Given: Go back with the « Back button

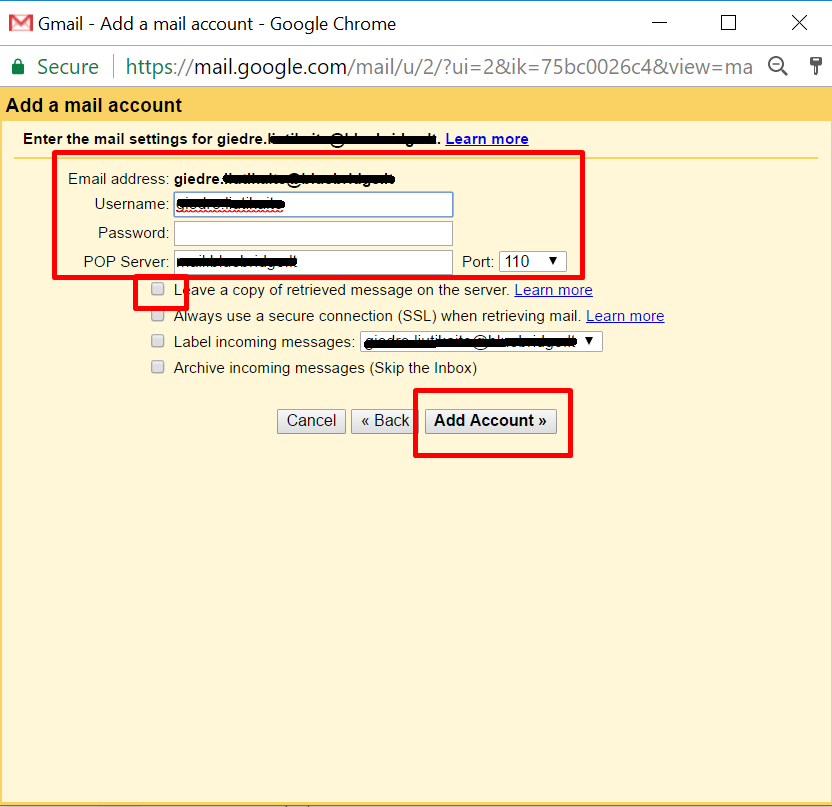Looking at the screenshot, I should click(385, 421).
